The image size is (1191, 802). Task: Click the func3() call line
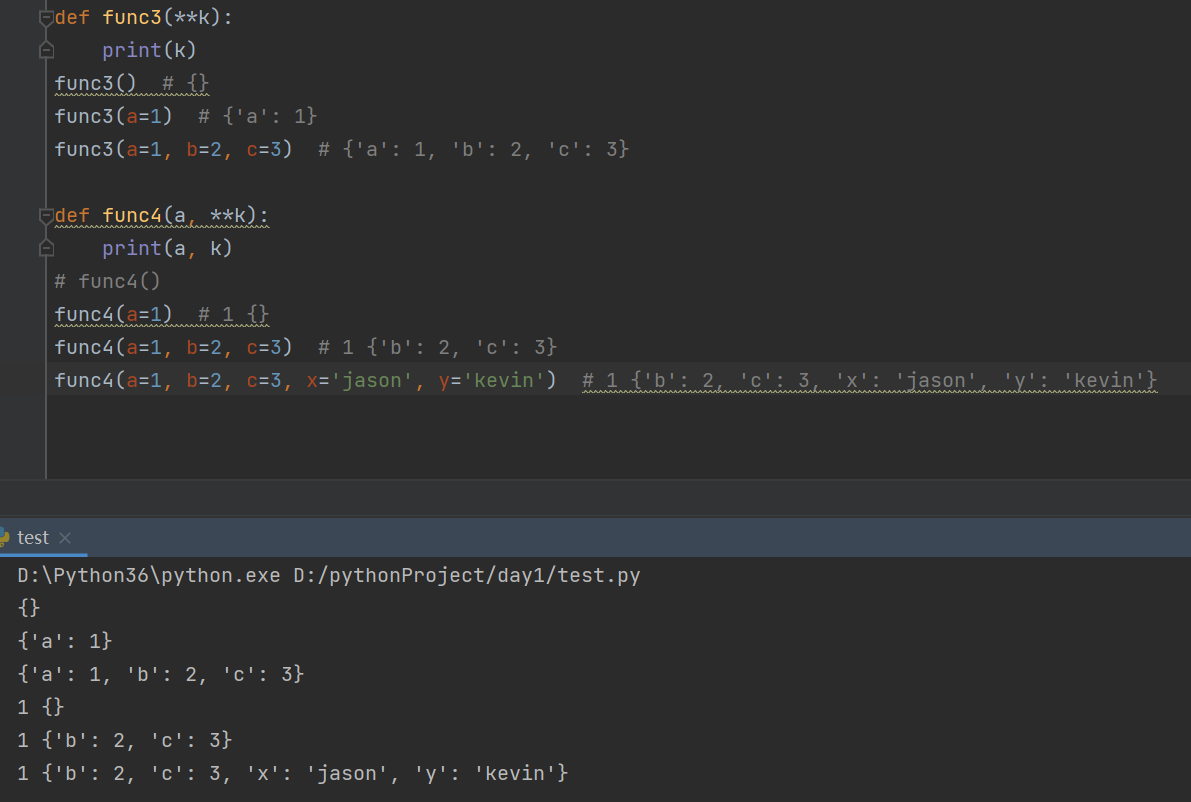[95, 84]
